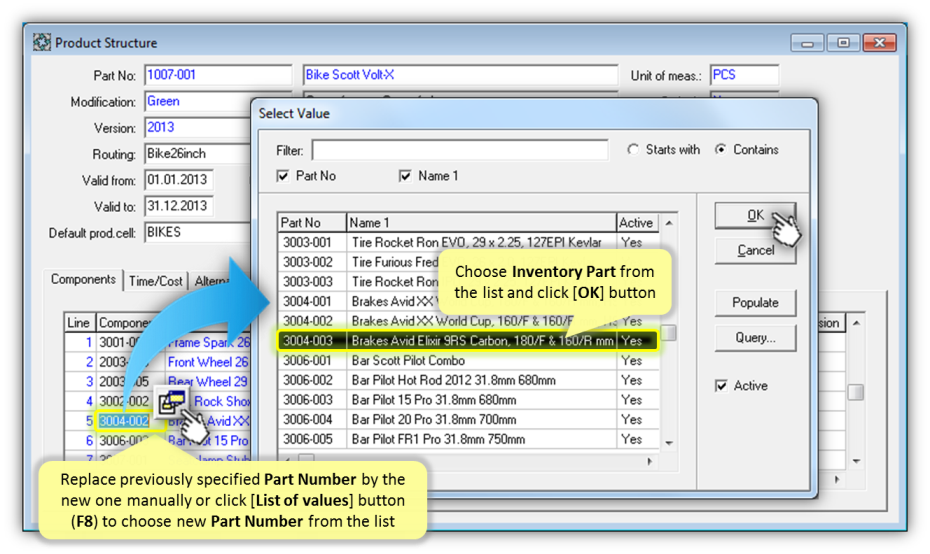Maximize the Product Structure window
Image resolution: width=930 pixels, height=554 pixels.
843,43
